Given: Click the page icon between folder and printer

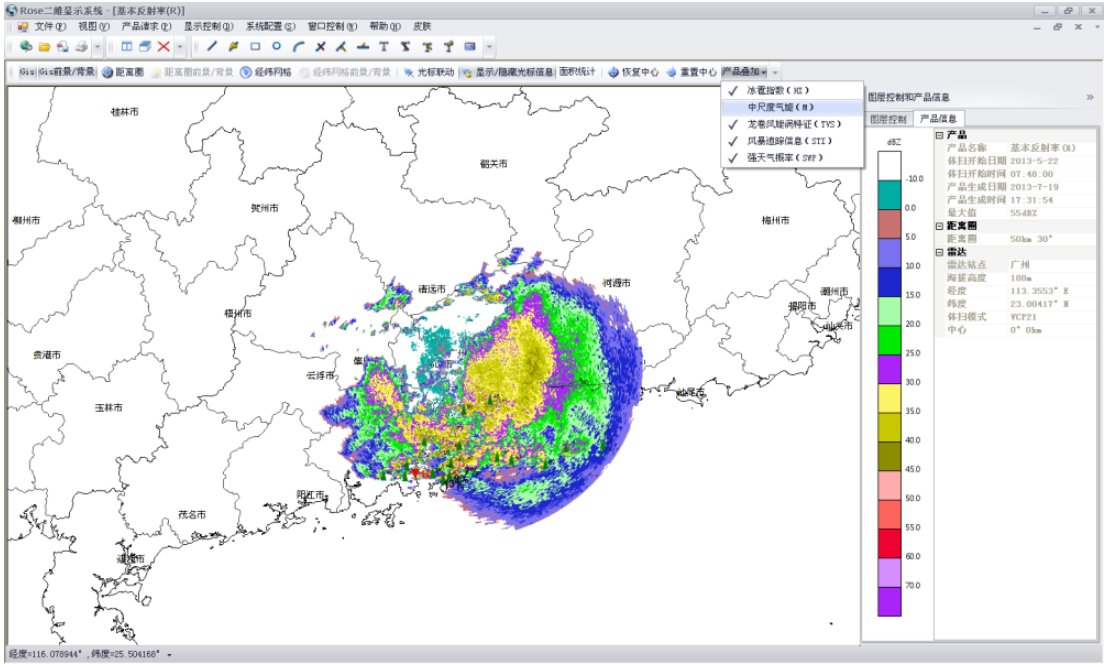Looking at the screenshot, I should click(x=63, y=47).
